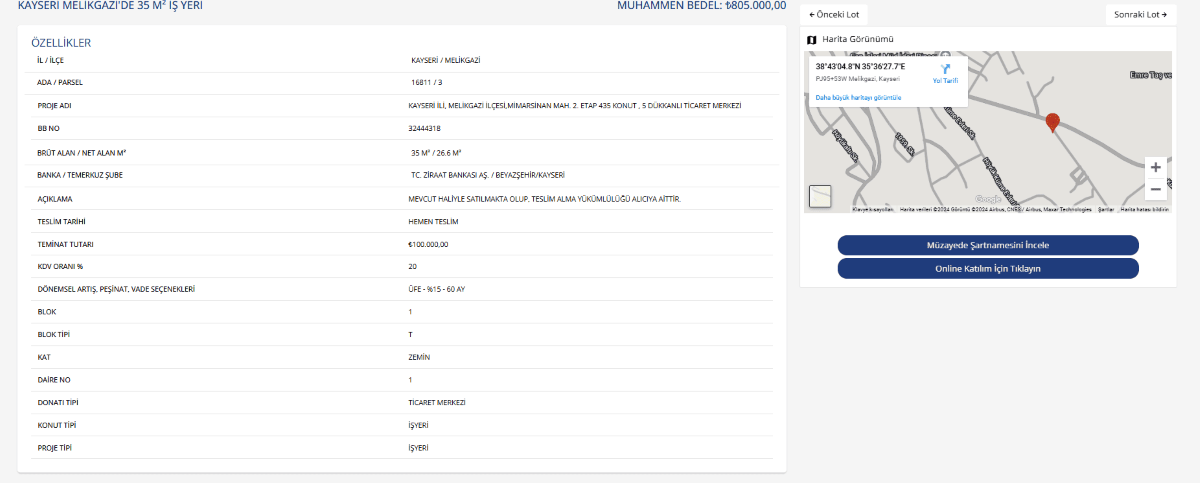1200x483 pixels.
Task: Select the area value 35 M² / 26.6 M²
Action: point(437,152)
